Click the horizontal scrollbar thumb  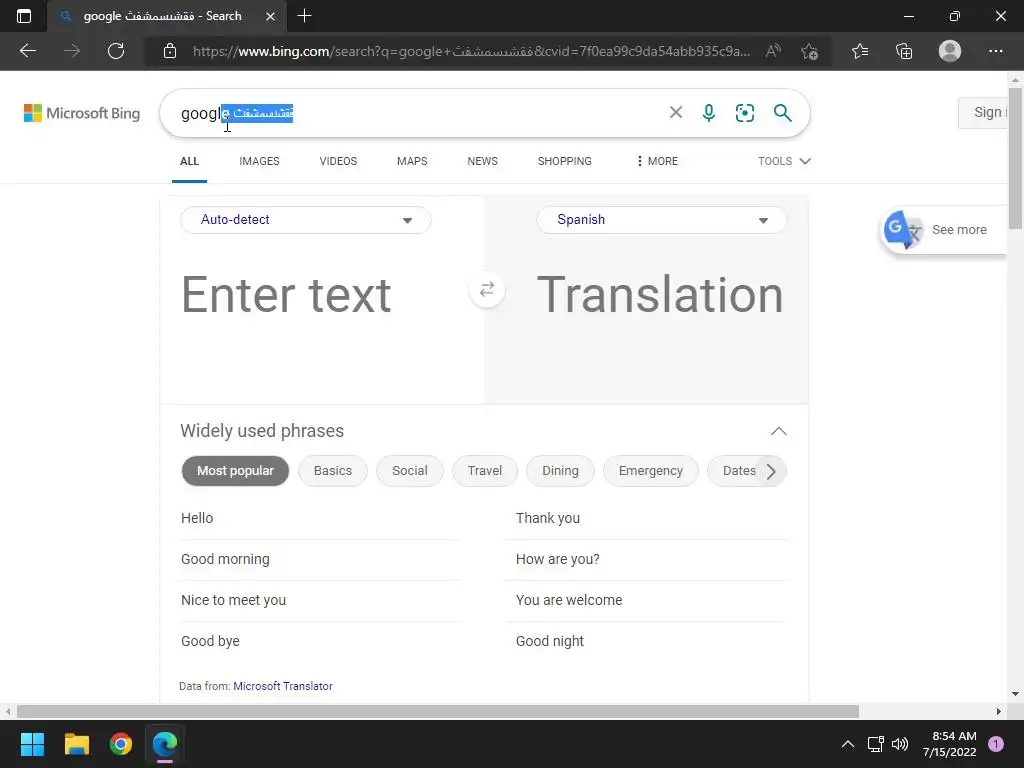point(438,711)
